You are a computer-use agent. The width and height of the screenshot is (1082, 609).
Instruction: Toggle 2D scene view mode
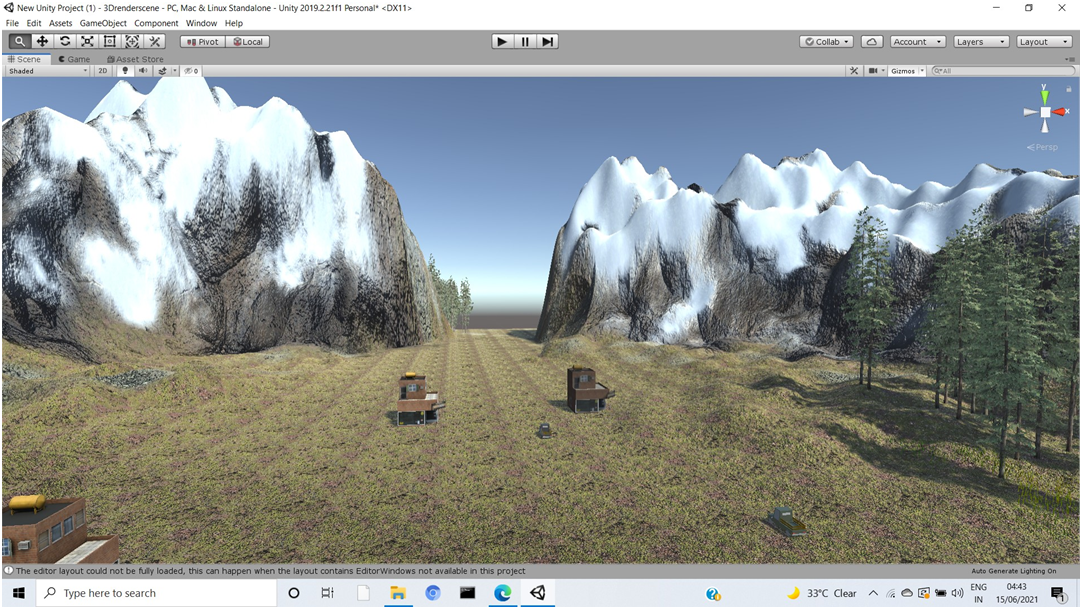[102, 70]
